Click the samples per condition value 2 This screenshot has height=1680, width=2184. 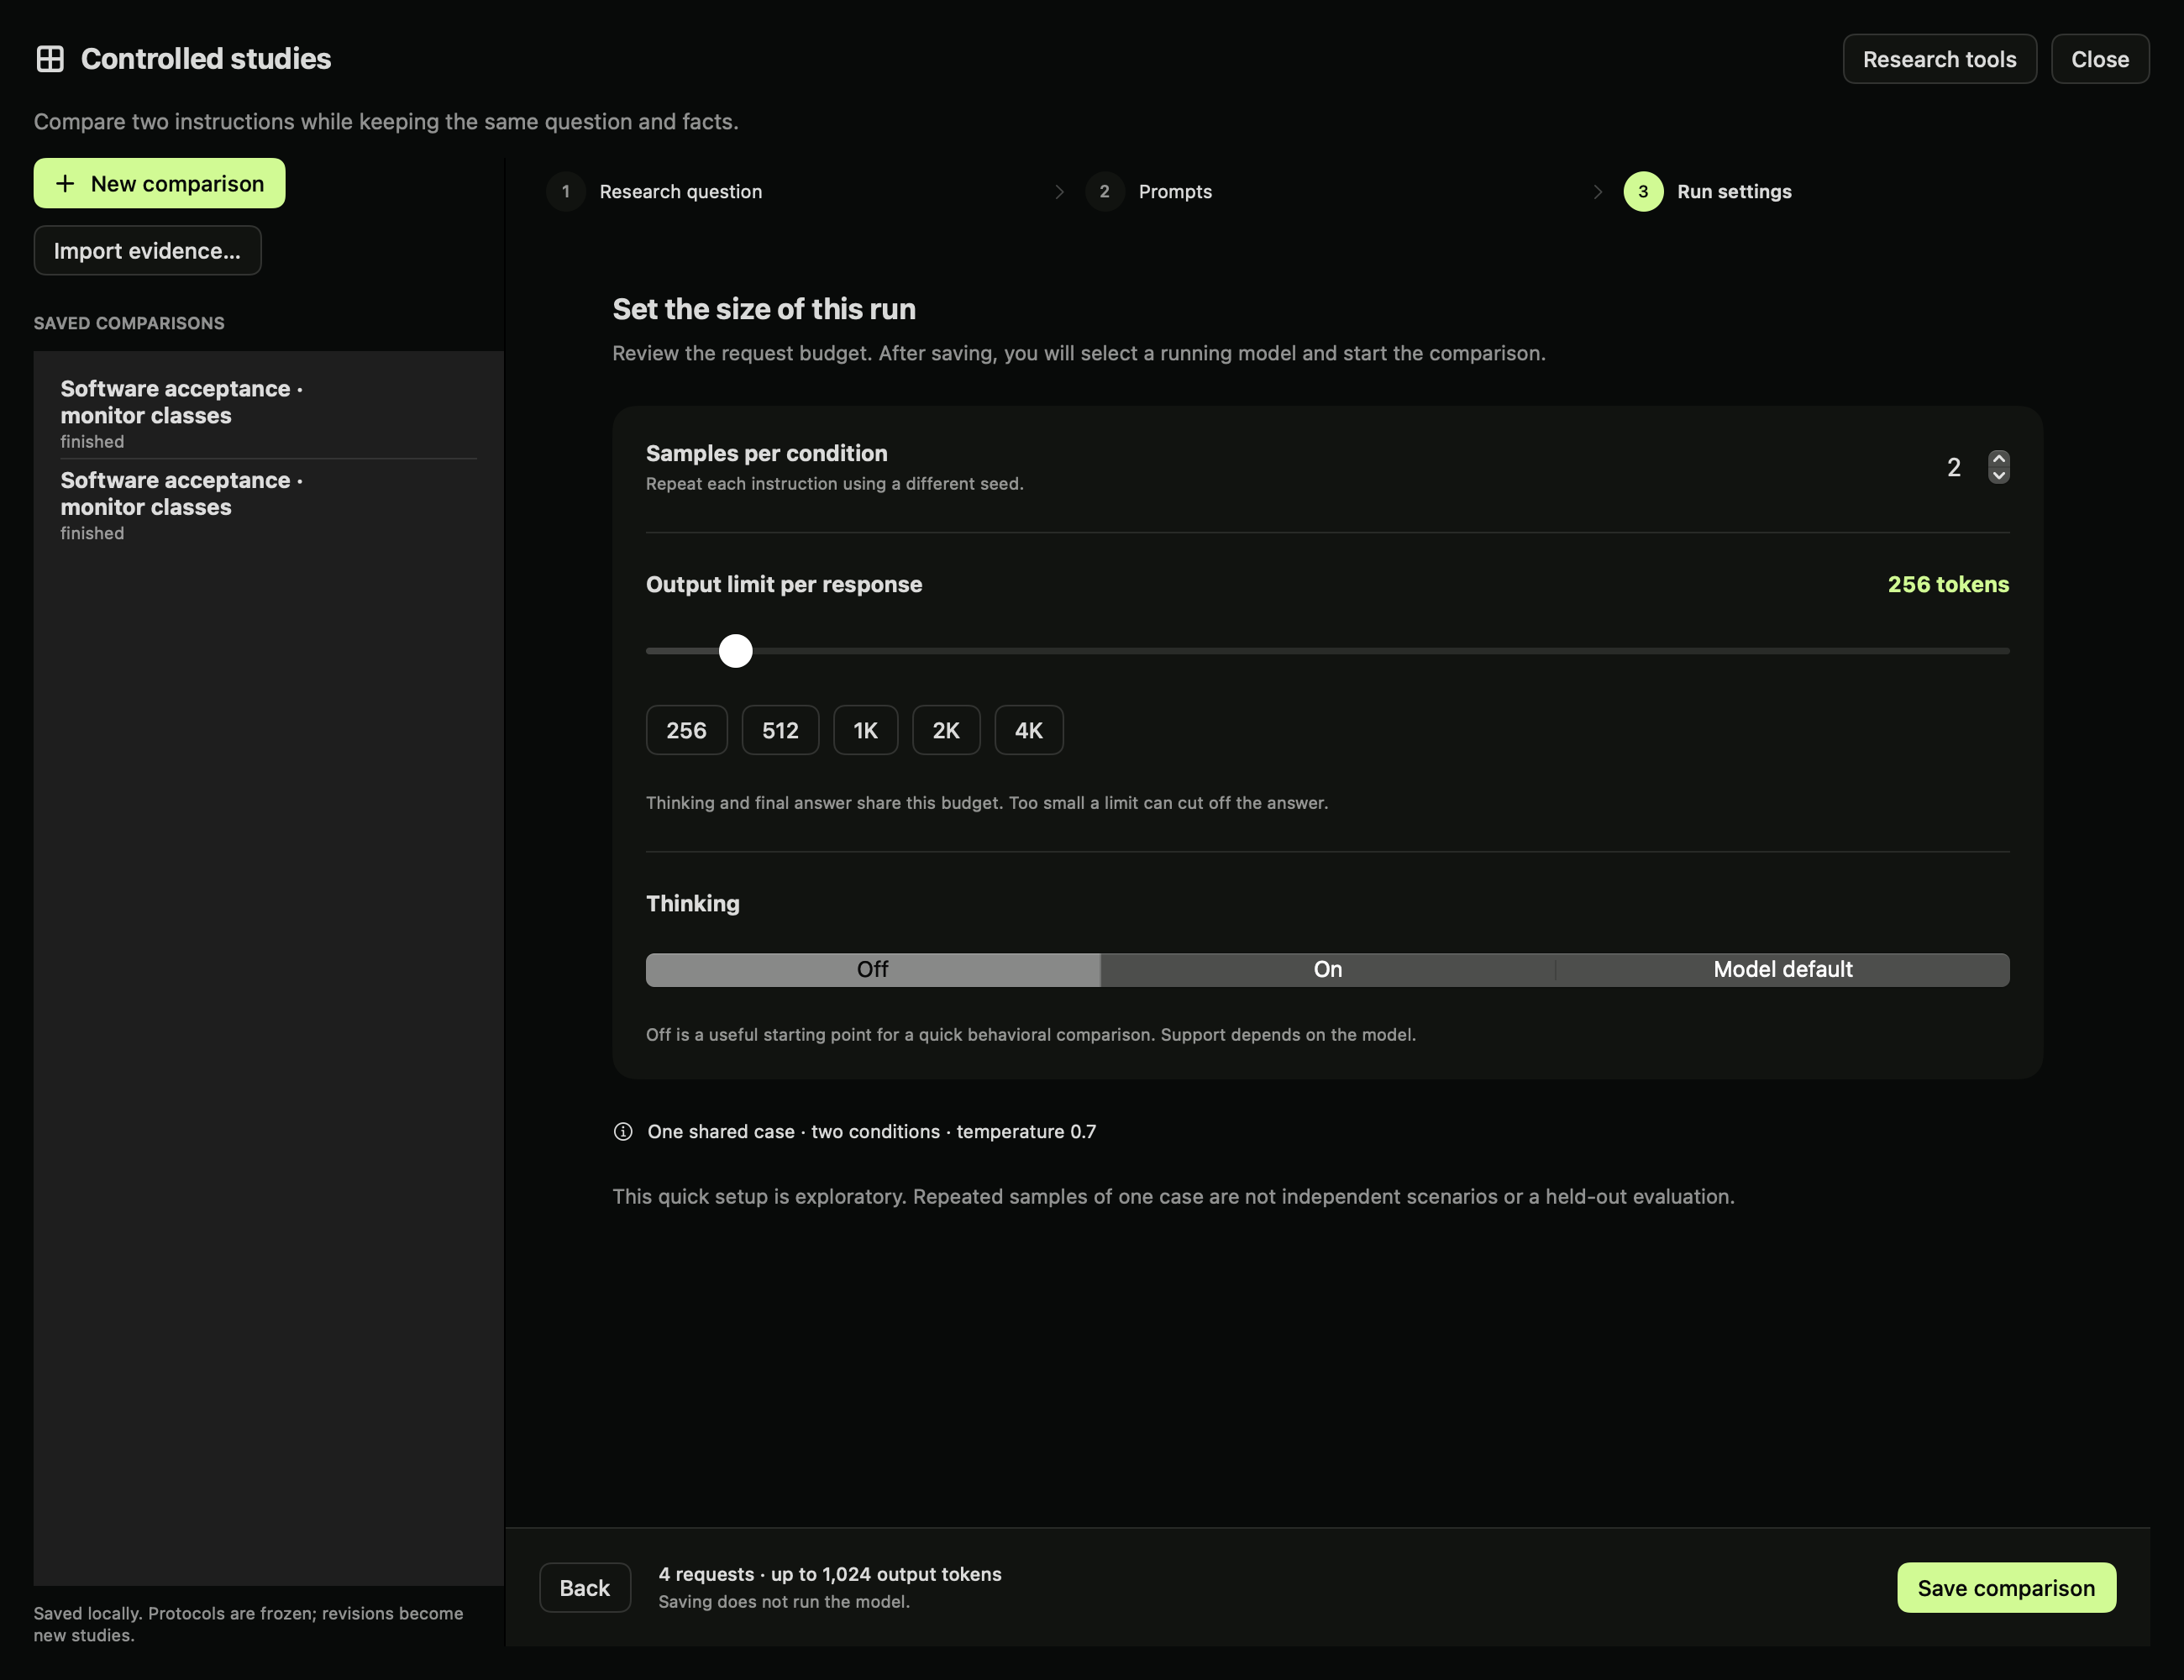pyautogui.click(x=1954, y=467)
